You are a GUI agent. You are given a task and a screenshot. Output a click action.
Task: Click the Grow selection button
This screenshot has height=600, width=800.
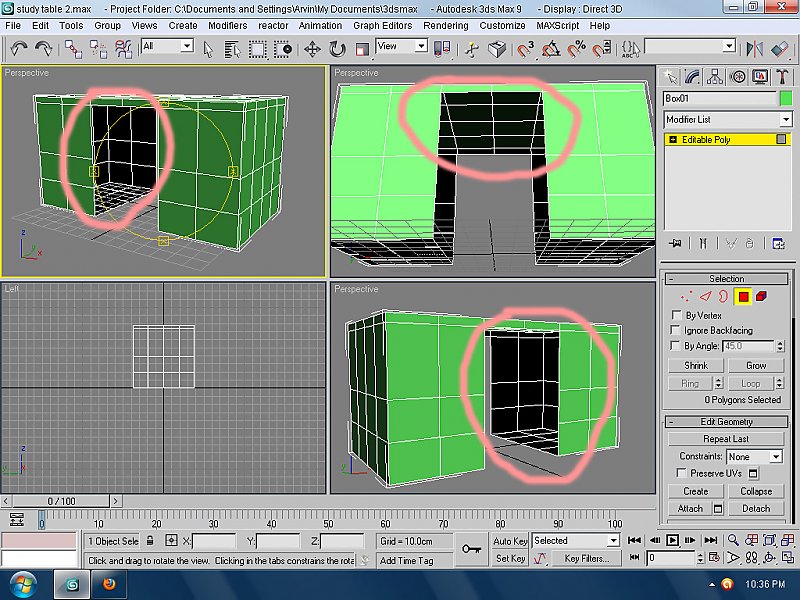tap(756, 366)
